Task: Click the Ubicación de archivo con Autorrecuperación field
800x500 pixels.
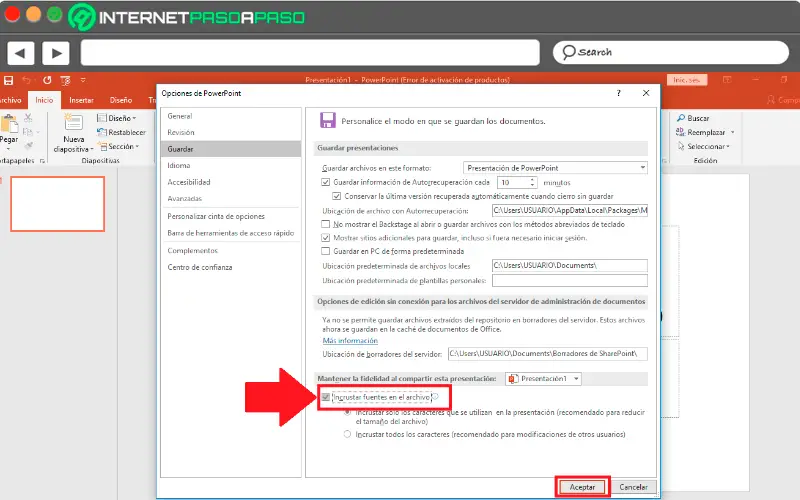Action: (569, 210)
